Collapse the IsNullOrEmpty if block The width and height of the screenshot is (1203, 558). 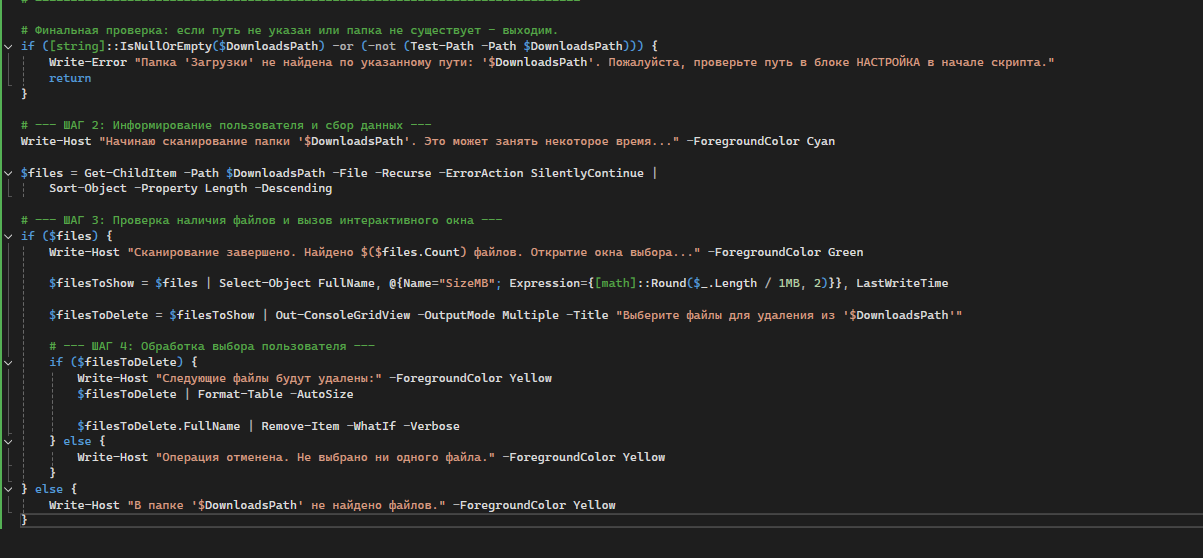tap(8, 47)
